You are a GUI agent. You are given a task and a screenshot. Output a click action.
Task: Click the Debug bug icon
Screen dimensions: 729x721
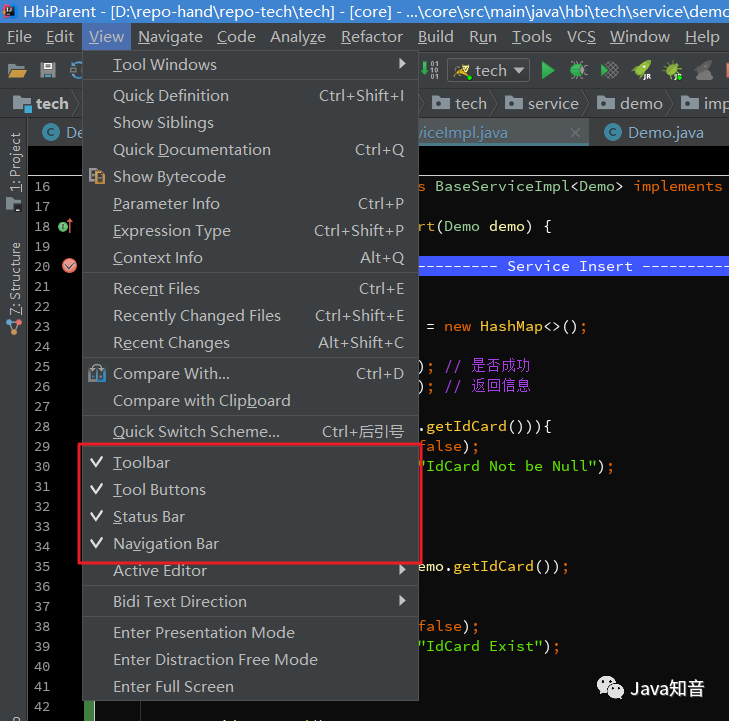[578, 71]
